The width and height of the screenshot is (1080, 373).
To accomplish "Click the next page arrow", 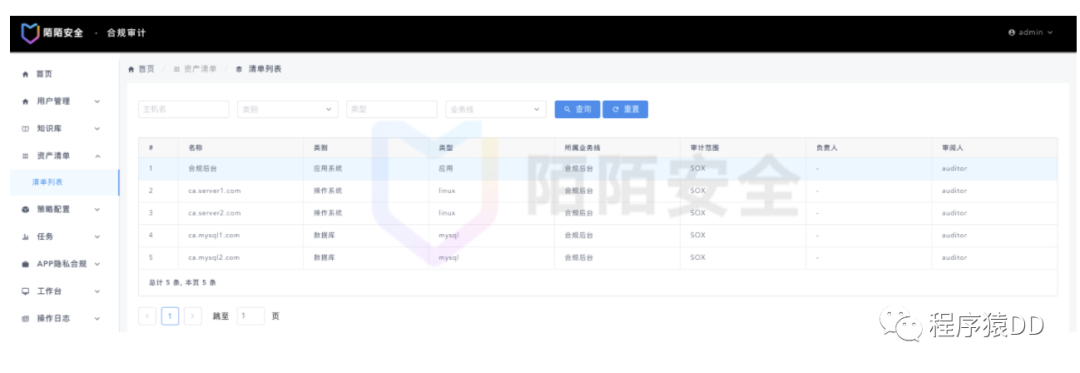I will (193, 317).
